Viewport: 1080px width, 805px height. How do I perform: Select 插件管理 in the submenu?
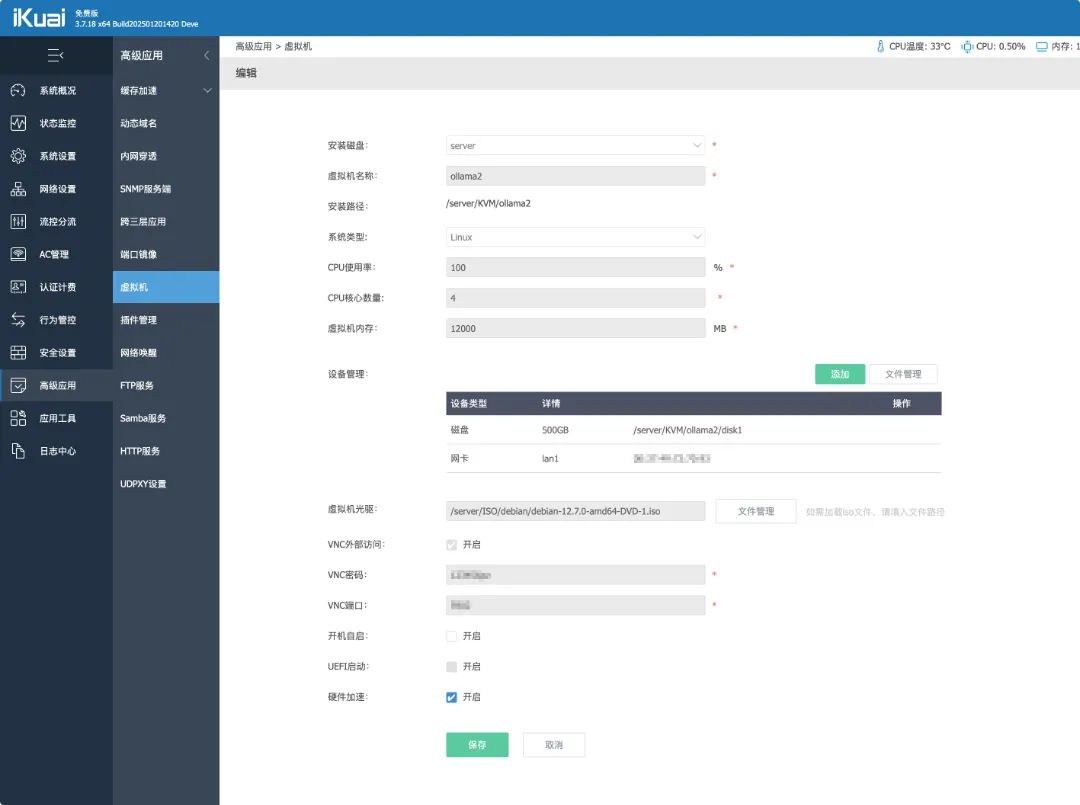tap(138, 320)
